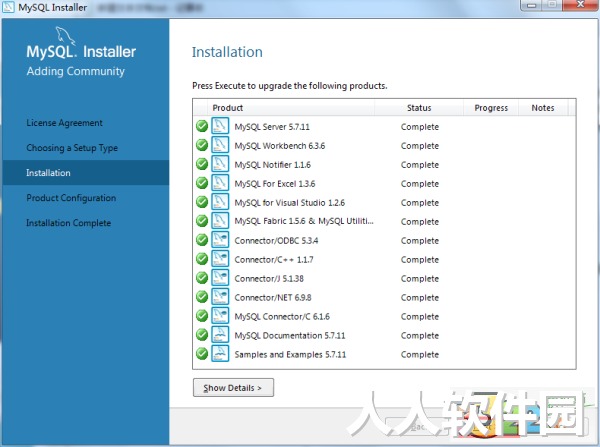Select the MySQL Documentation 5.7.11 row name
Image resolution: width=600 pixels, height=447 pixels.
[290, 336]
